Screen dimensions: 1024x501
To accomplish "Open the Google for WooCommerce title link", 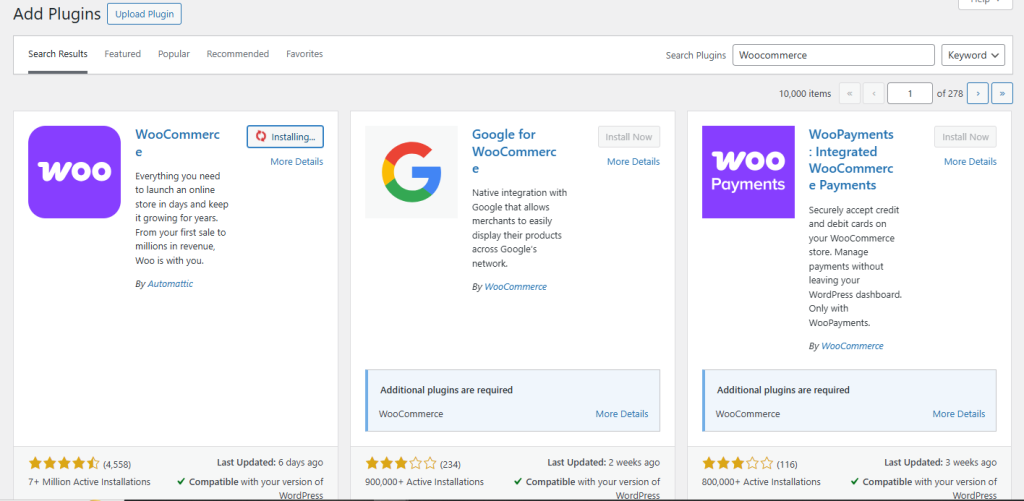I will pyautogui.click(x=515, y=152).
